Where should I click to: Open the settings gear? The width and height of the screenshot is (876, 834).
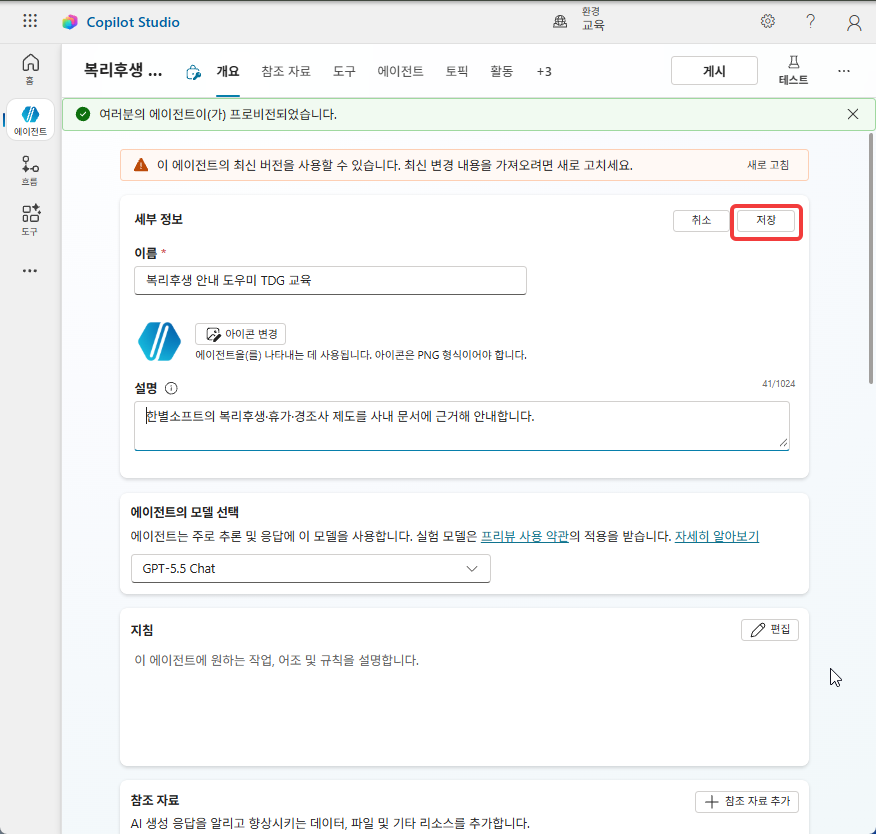click(x=768, y=21)
